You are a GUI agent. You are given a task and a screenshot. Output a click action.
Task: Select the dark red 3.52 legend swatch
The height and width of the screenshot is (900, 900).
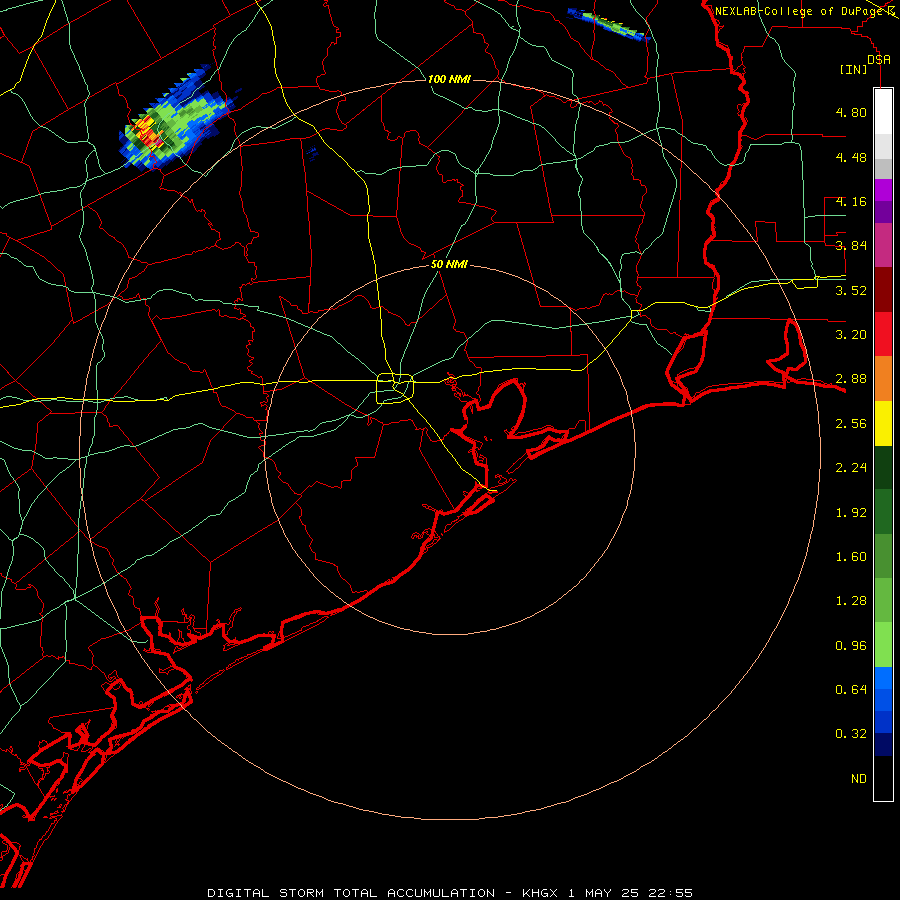[x=883, y=290]
